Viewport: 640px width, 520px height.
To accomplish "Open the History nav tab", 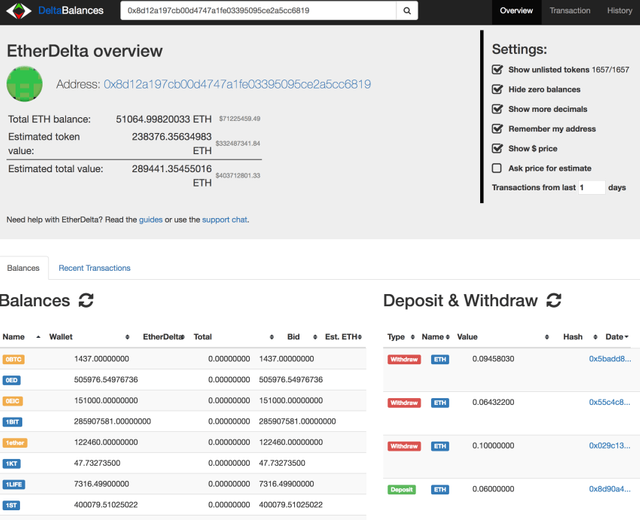I will [620, 11].
